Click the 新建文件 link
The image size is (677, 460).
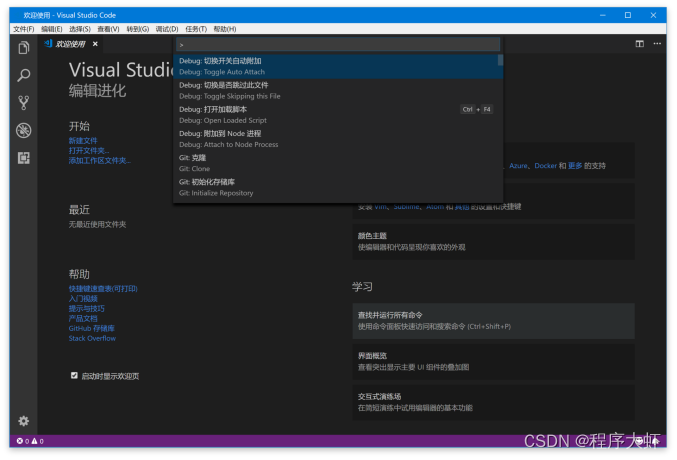pos(83,140)
